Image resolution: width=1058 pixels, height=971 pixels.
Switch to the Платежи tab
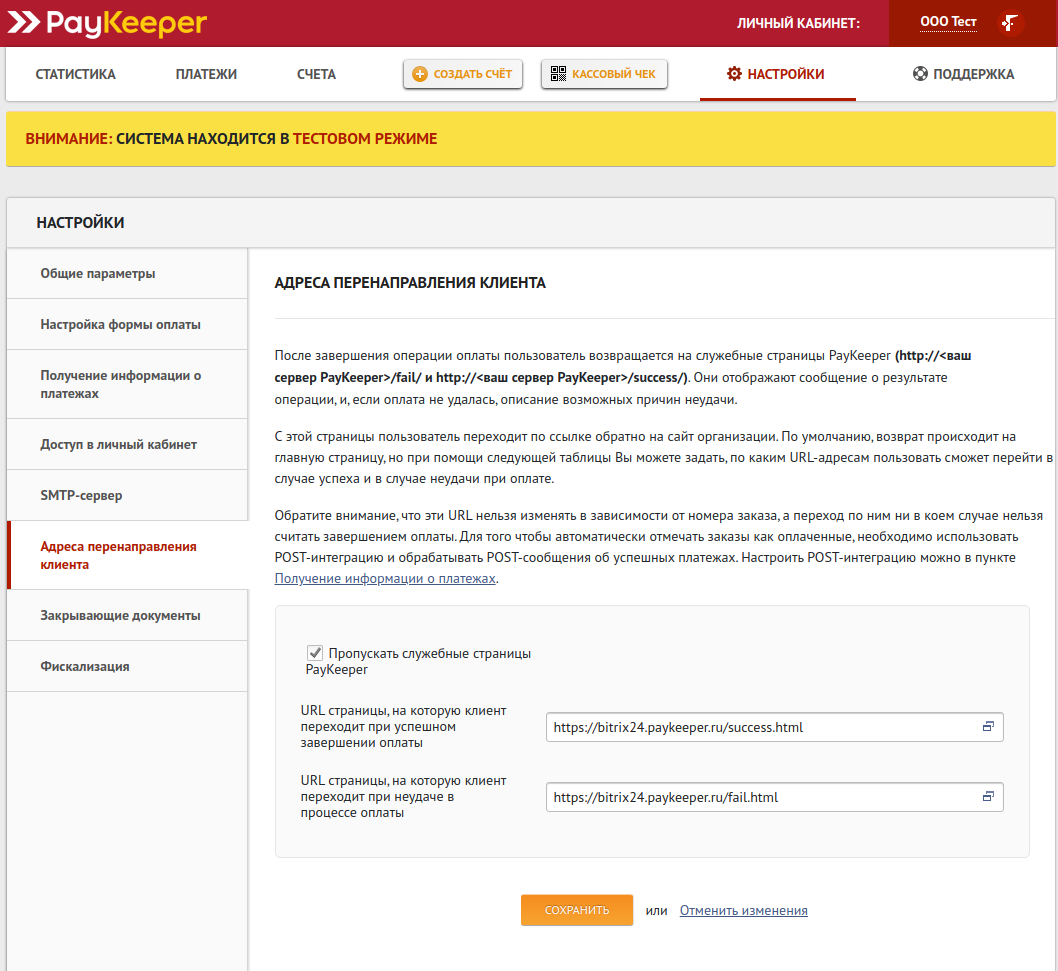pyautogui.click(x=206, y=74)
